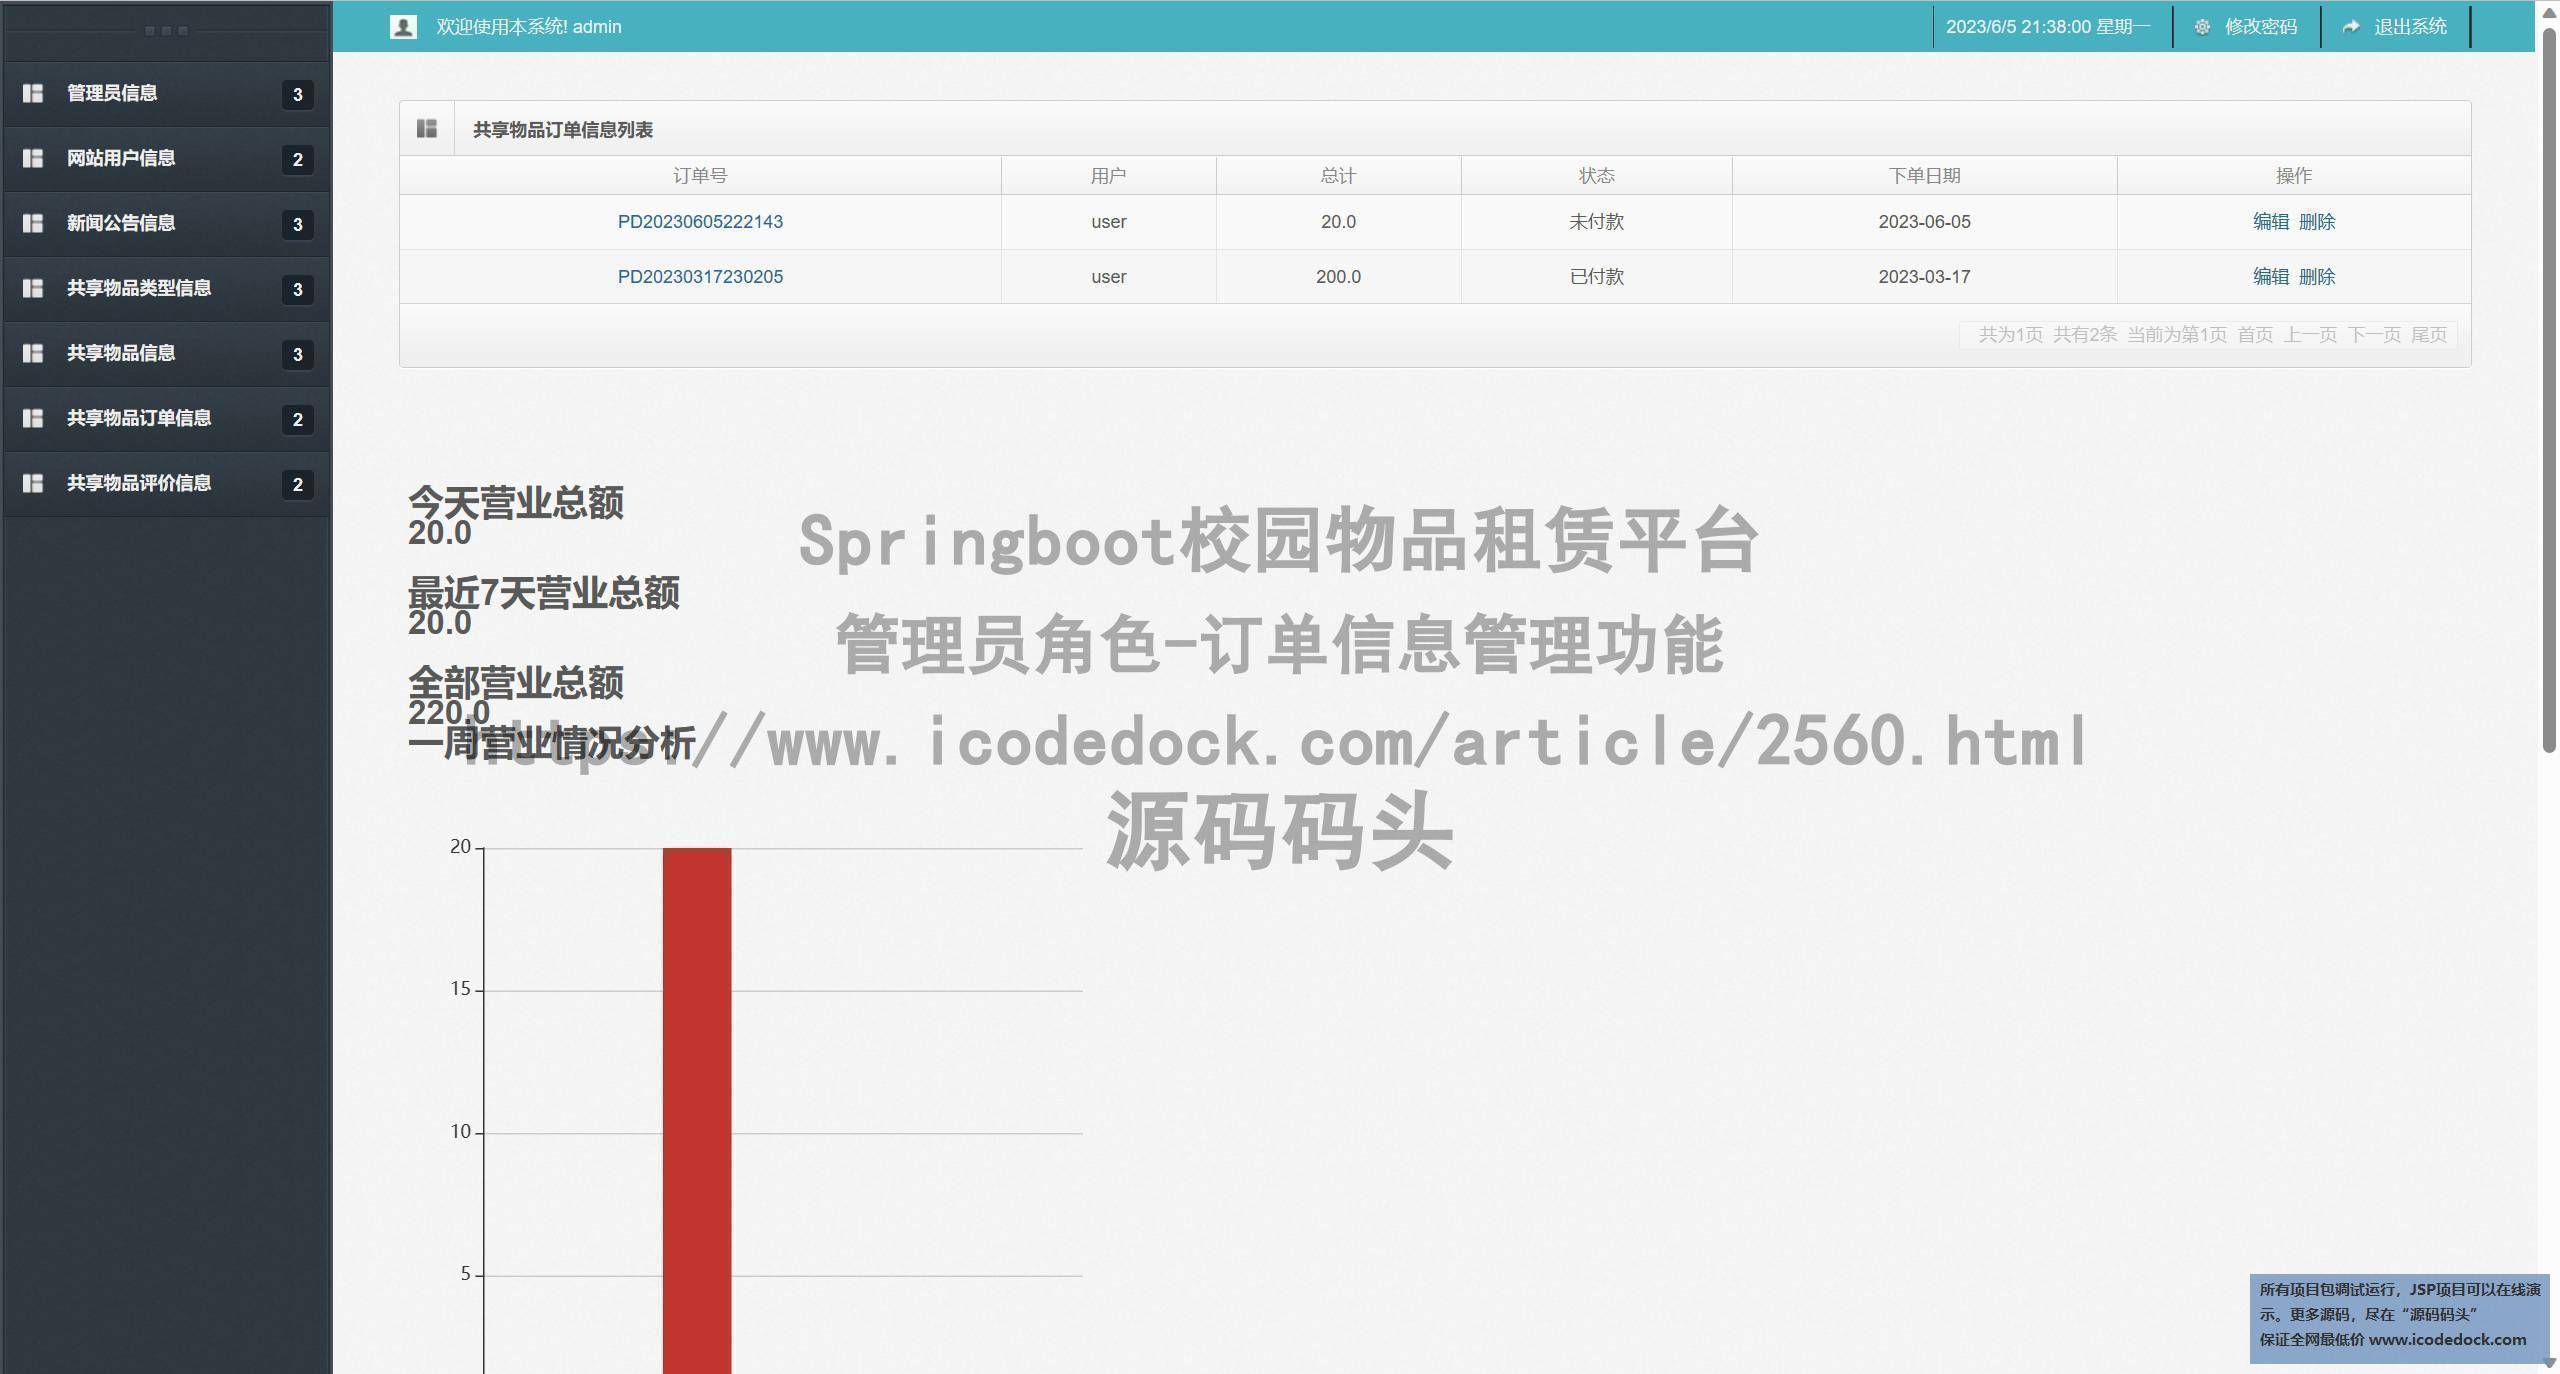Click count badge 2 on 网站用户信息
Screen dimensions: 2560x1374
click(297, 159)
